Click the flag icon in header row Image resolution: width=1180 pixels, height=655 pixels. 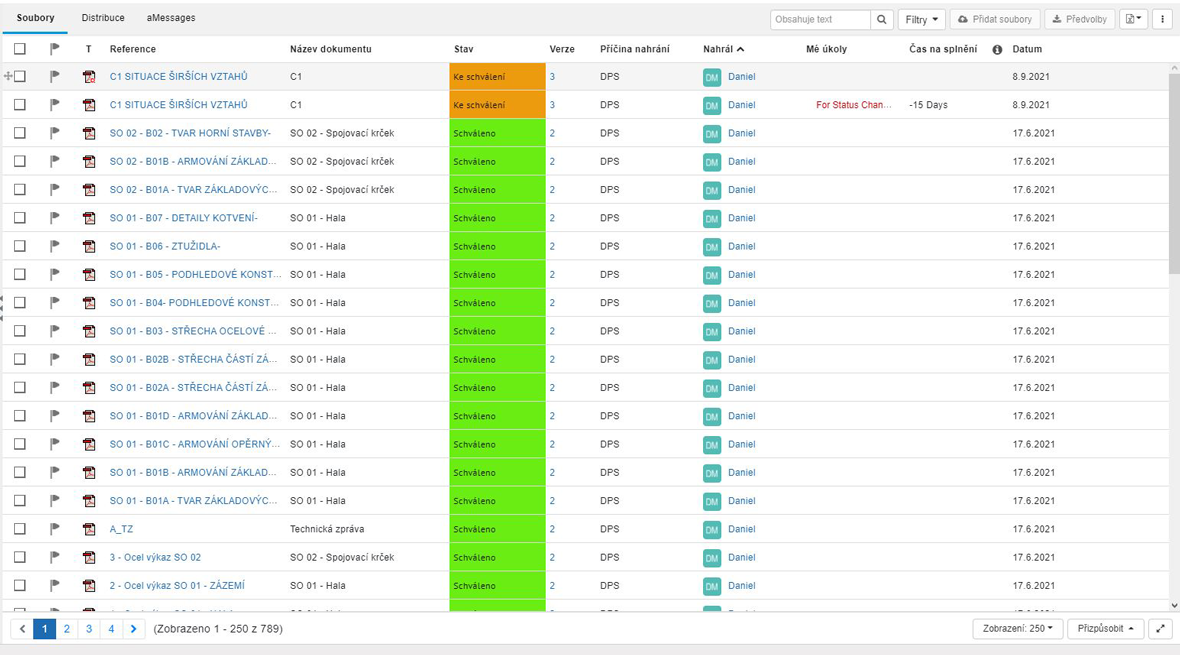tap(54, 49)
